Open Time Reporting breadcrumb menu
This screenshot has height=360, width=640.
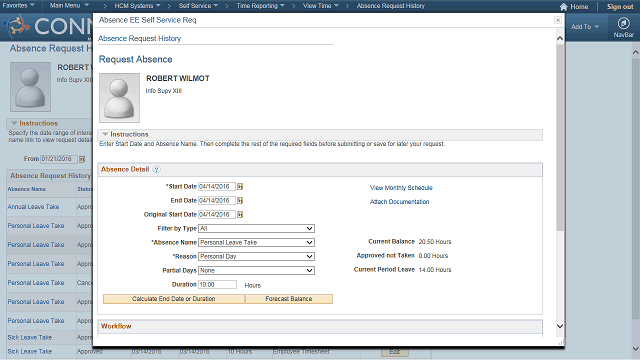[x=260, y=6]
